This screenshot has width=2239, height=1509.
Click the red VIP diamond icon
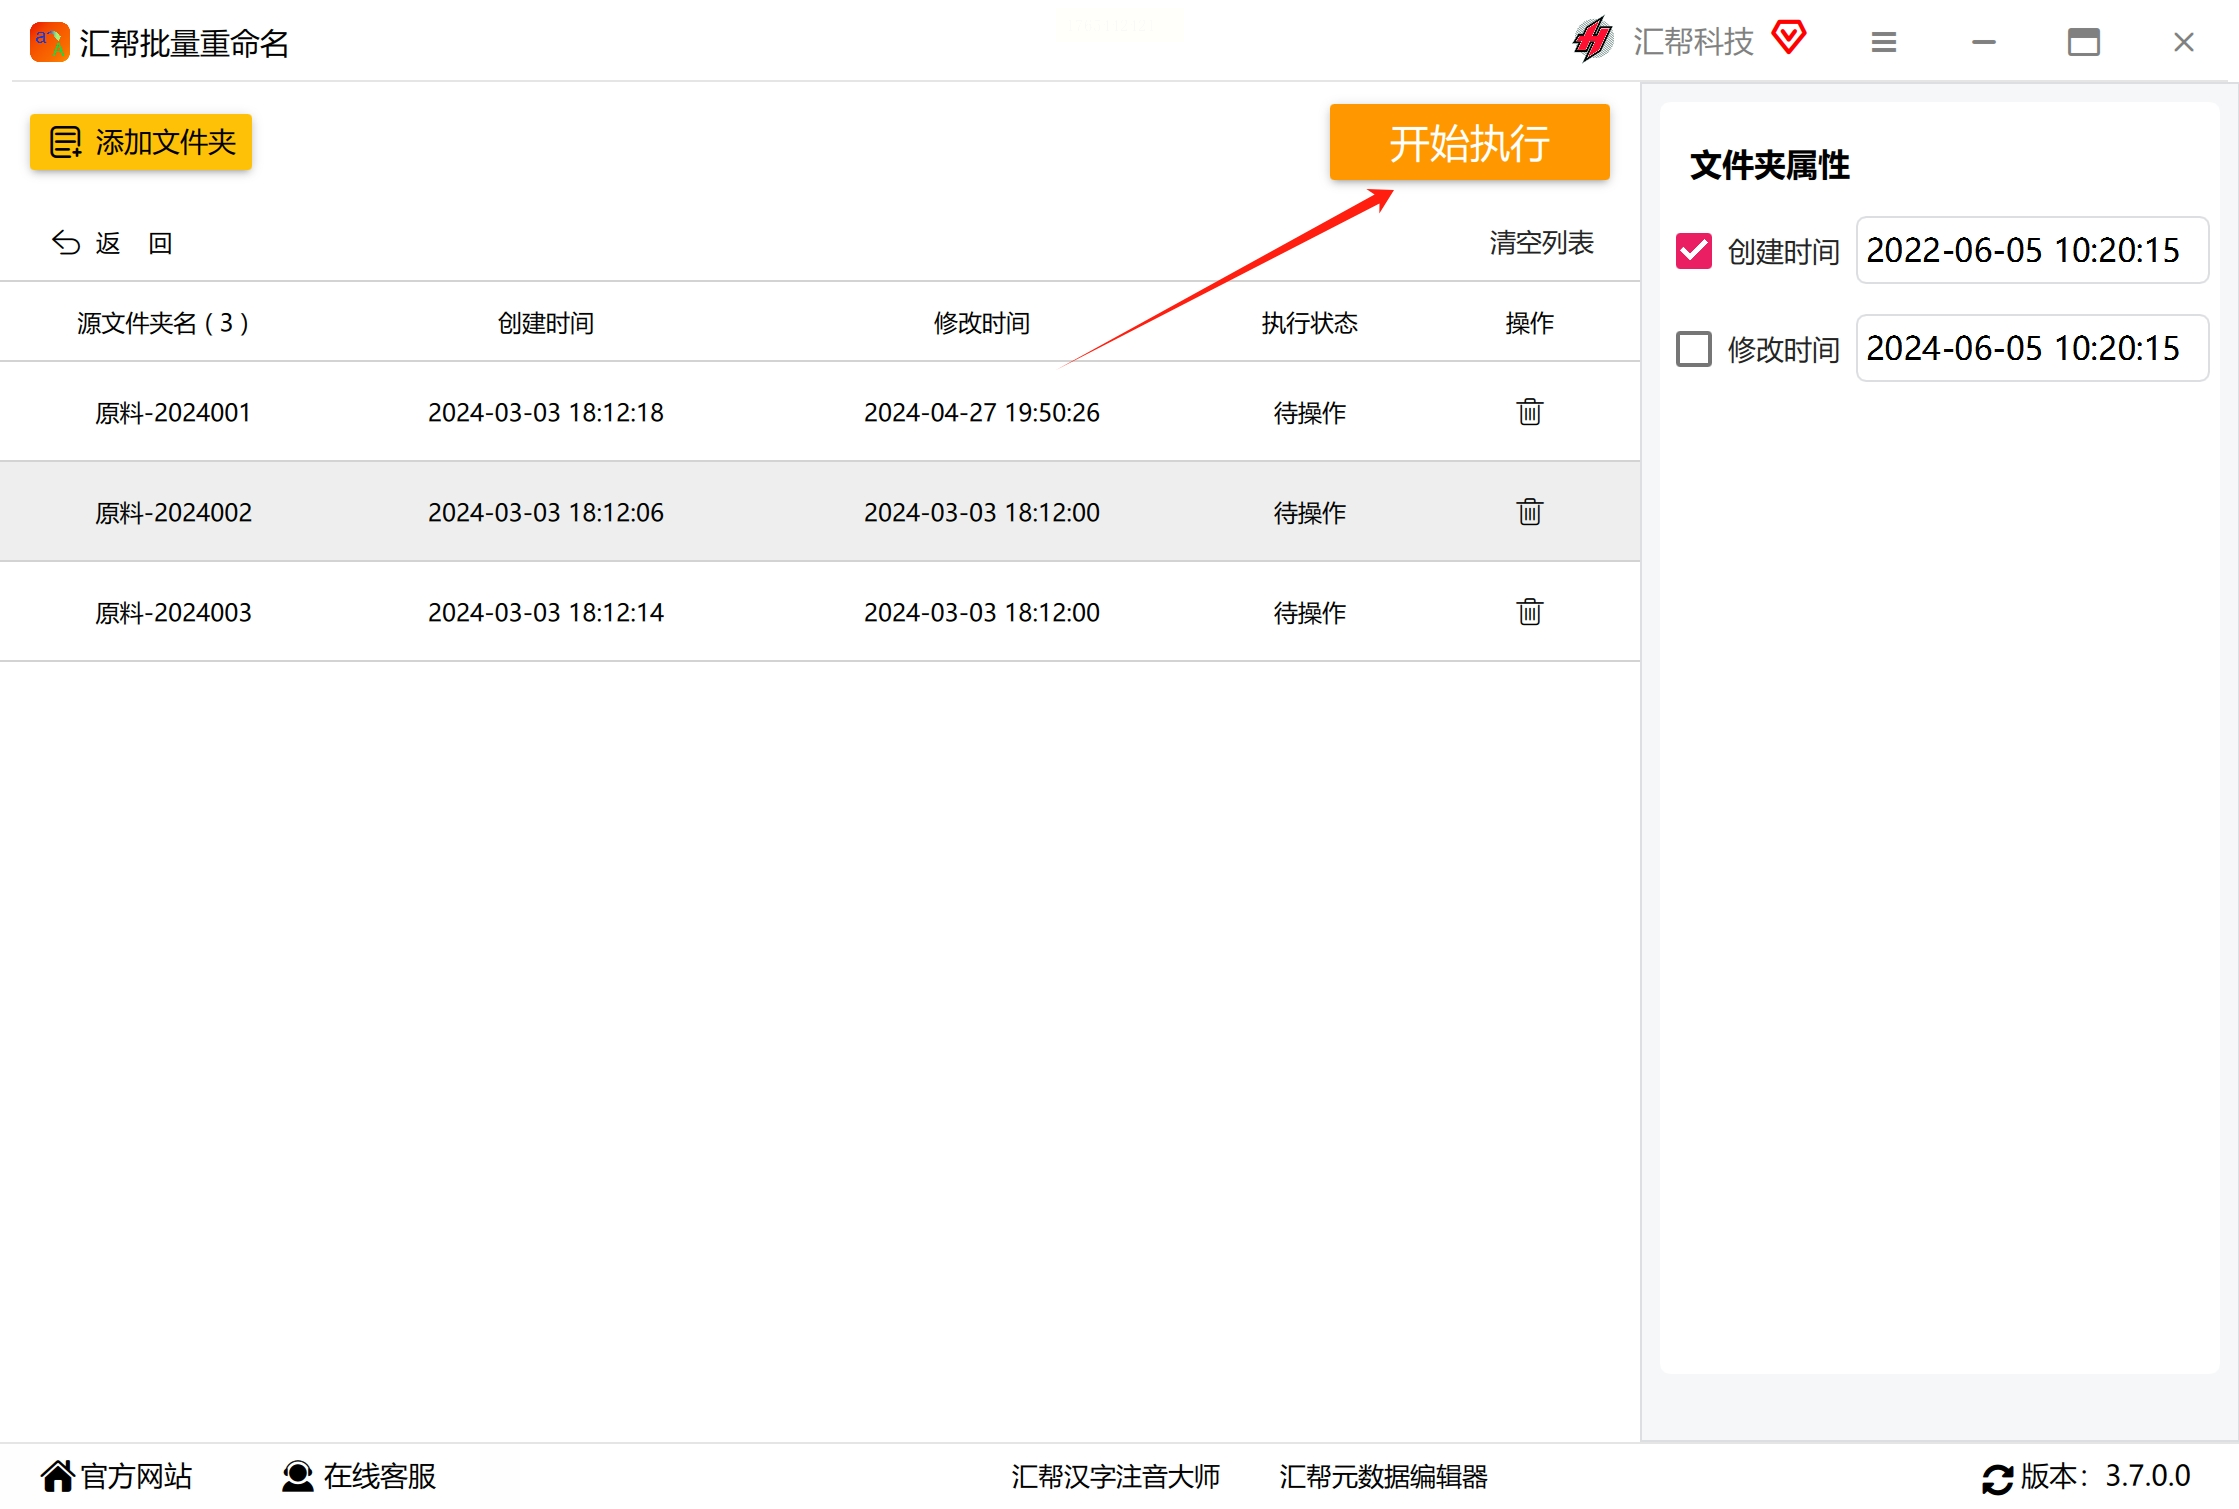tap(1788, 38)
